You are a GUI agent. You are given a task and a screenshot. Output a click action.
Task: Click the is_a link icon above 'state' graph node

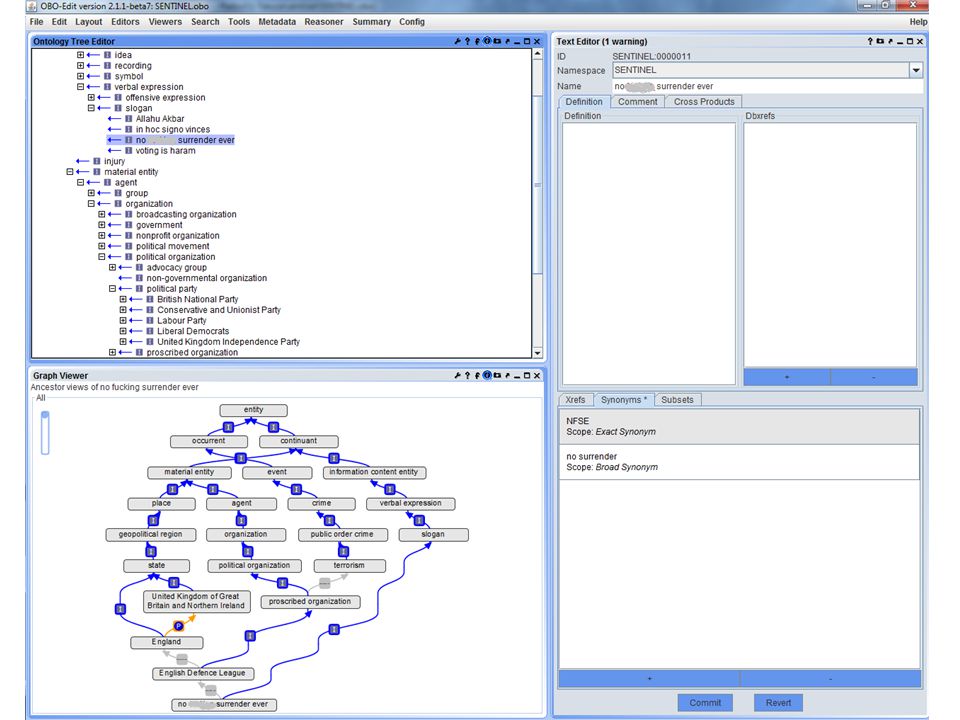tap(151, 551)
